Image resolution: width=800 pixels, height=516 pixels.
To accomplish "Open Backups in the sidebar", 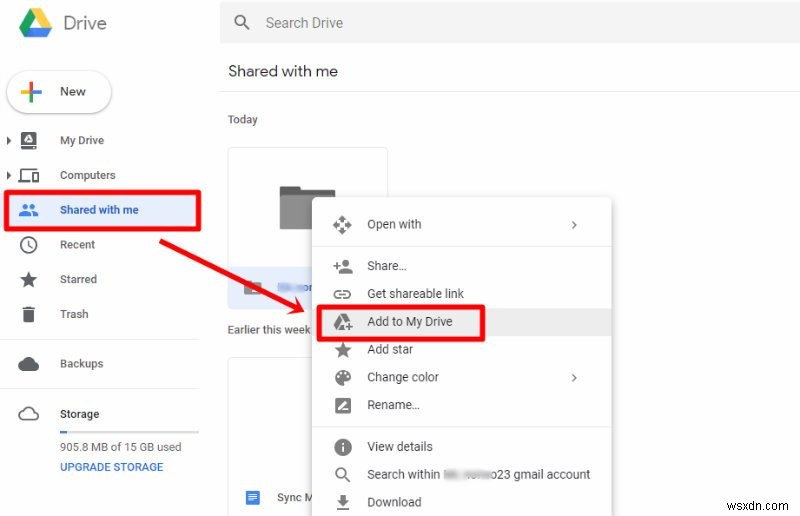I will [82, 364].
